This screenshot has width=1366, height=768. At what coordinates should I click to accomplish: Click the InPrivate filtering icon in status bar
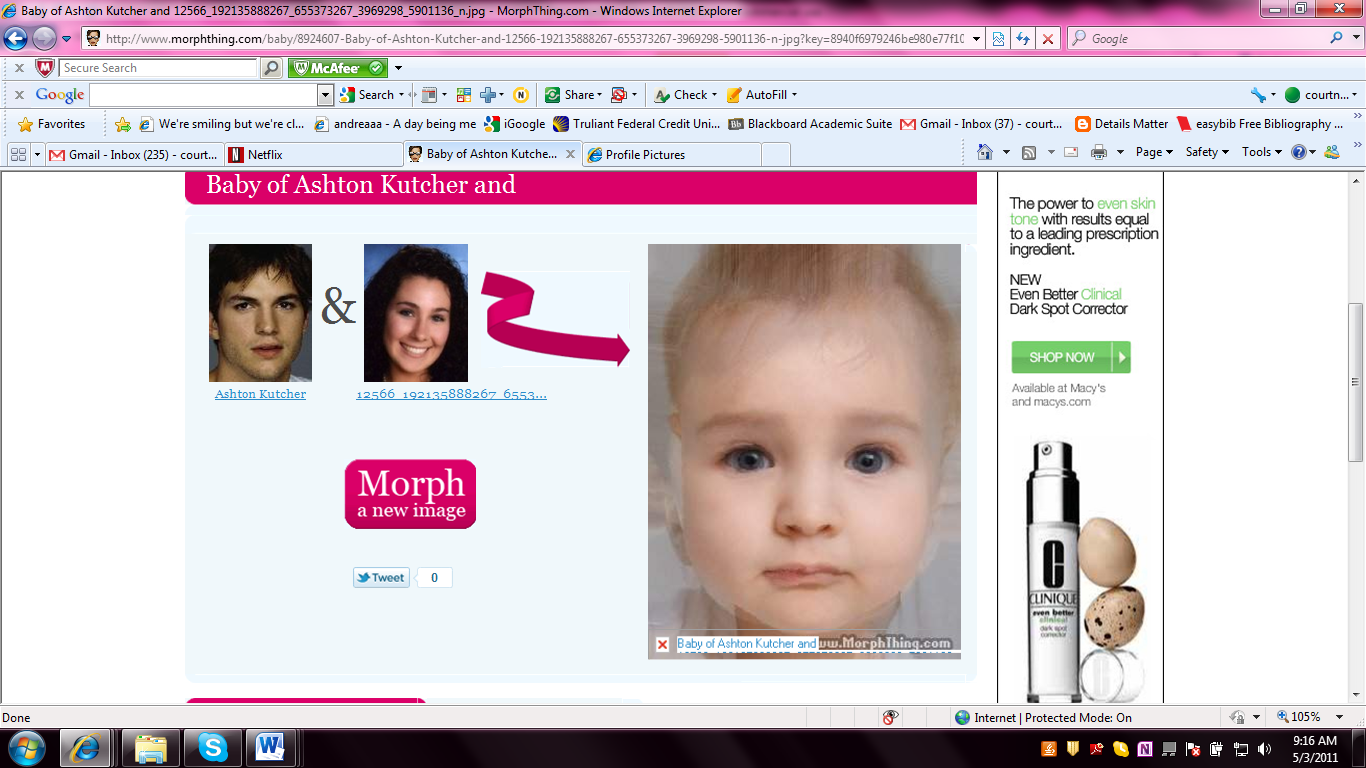coord(890,717)
